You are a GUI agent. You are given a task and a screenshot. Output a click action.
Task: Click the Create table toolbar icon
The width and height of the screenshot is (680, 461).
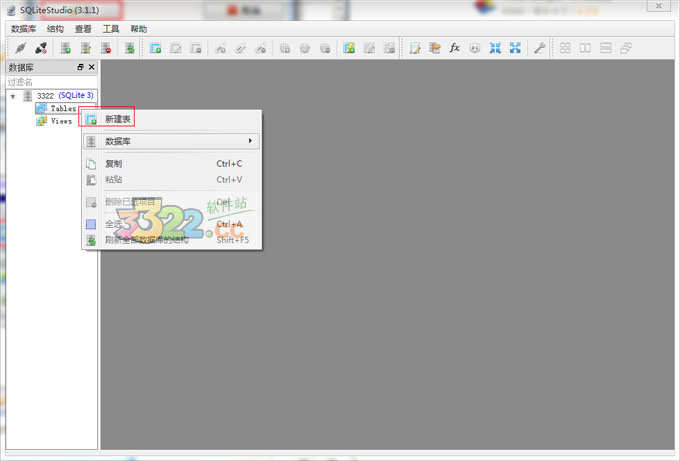tap(155, 48)
